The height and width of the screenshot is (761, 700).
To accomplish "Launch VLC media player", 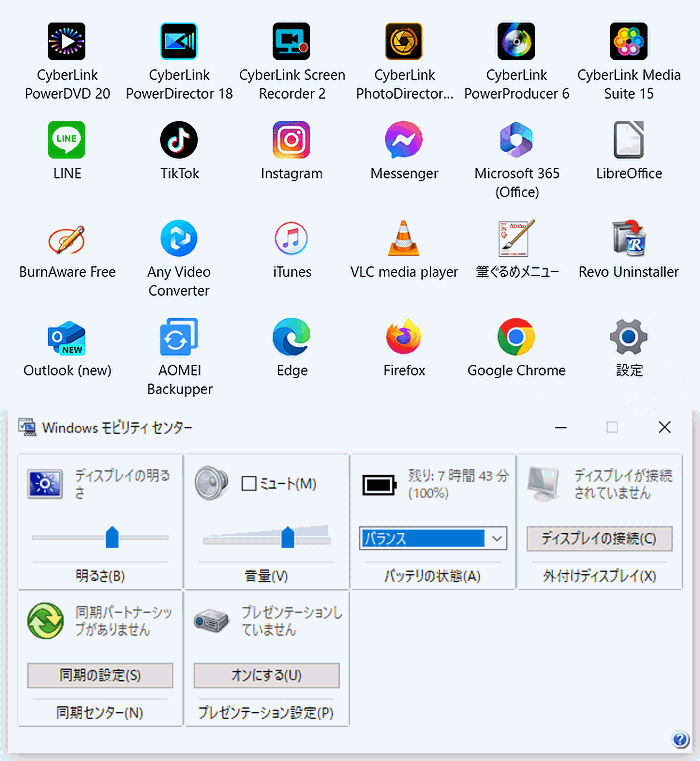I will point(404,239).
